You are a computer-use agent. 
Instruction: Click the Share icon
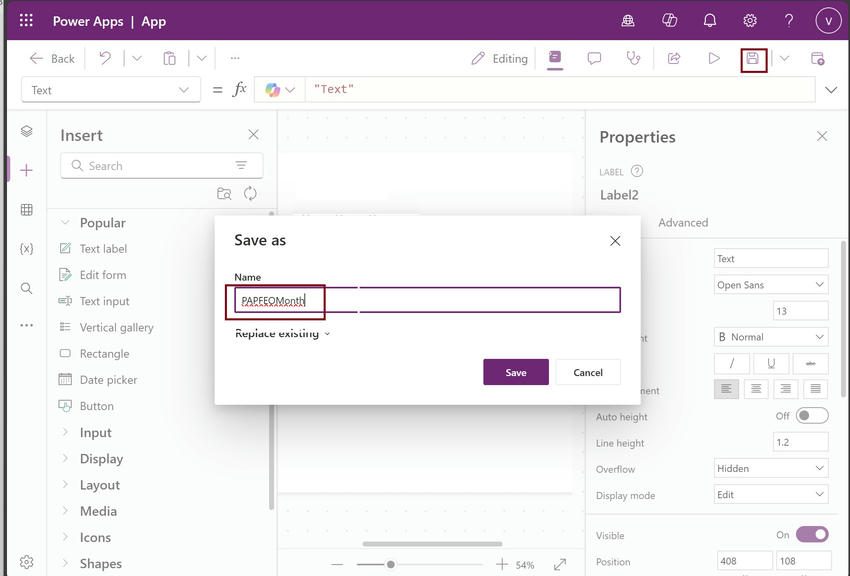[x=674, y=58]
